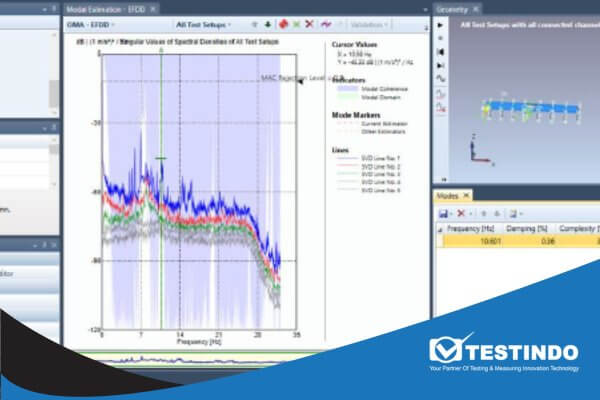Screen dimensions: 600x400
Task: Click SVD Line No. 3 legend entry
Action: pyautogui.click(x=368, y=175)
